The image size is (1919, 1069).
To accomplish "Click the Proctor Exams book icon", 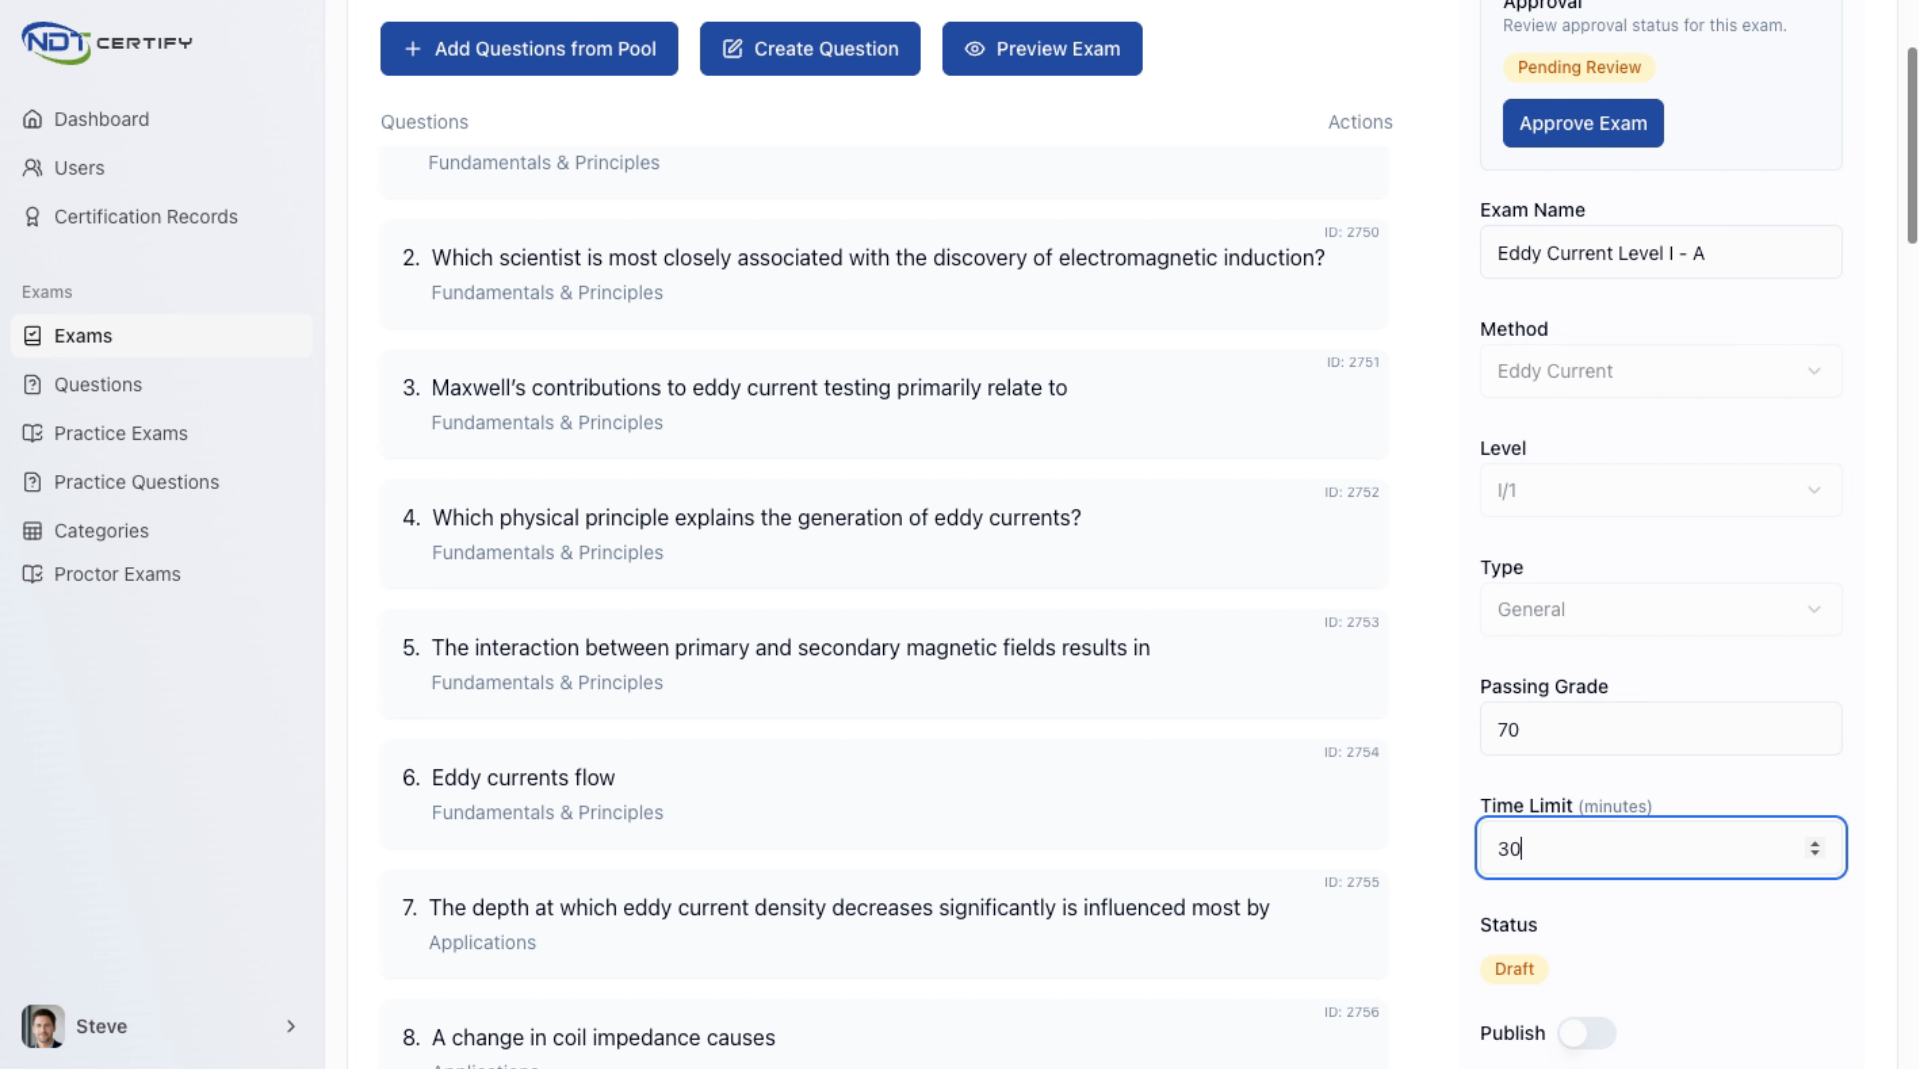I will [x=32, y=574].
